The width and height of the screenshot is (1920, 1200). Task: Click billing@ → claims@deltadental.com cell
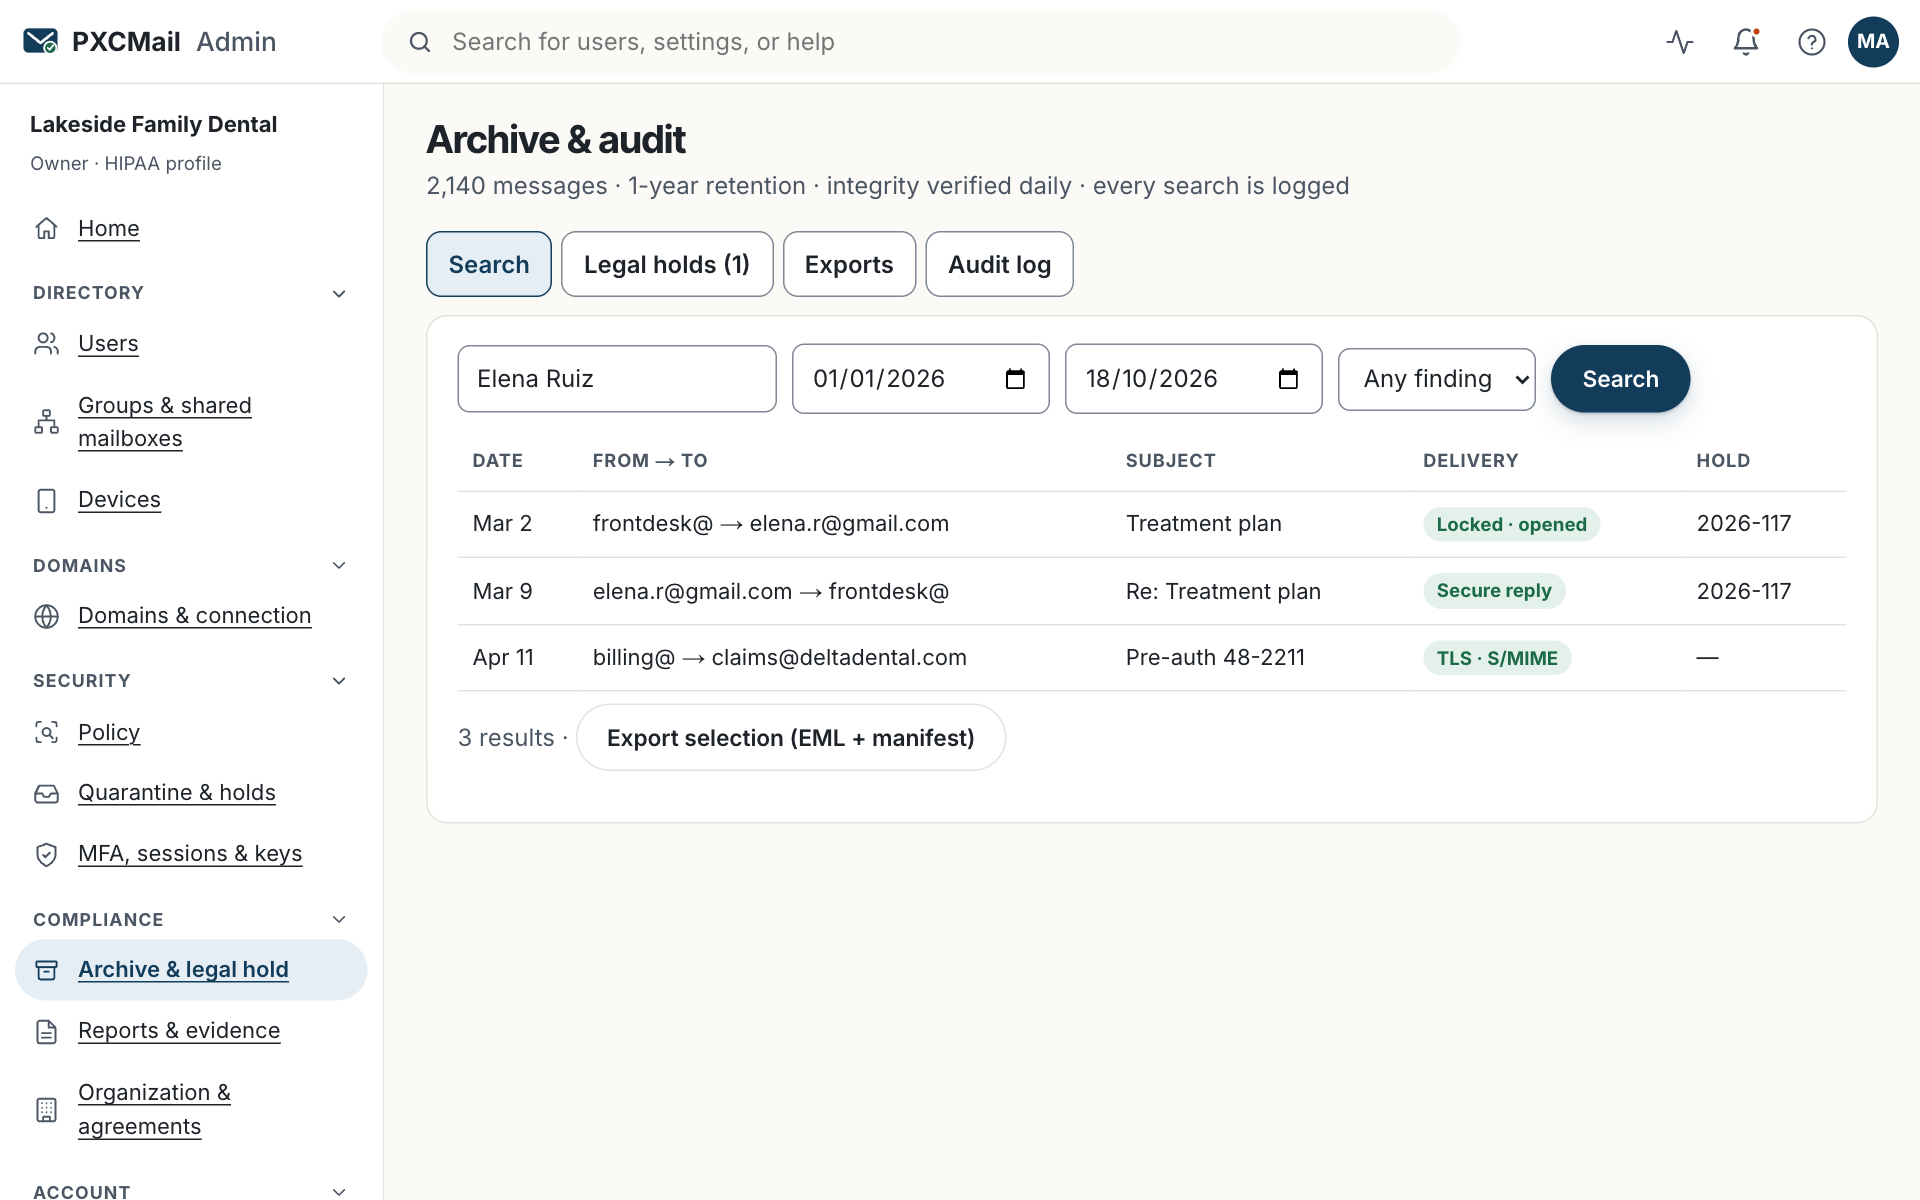click(x=779, y=658)
